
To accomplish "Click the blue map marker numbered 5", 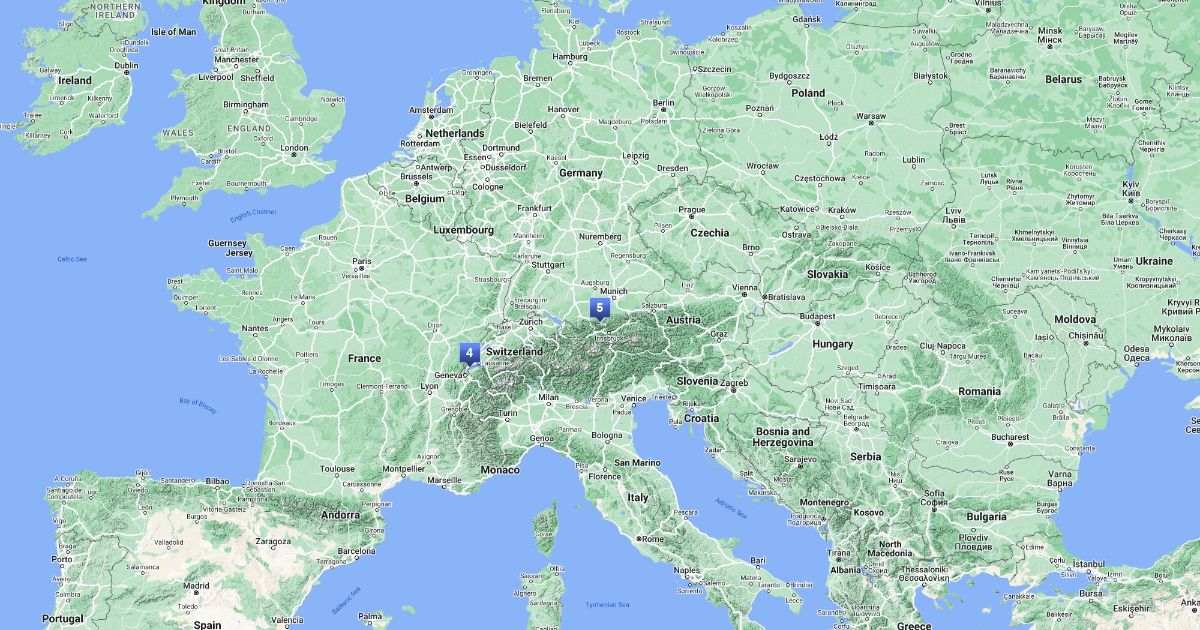I will click(598, 309).
